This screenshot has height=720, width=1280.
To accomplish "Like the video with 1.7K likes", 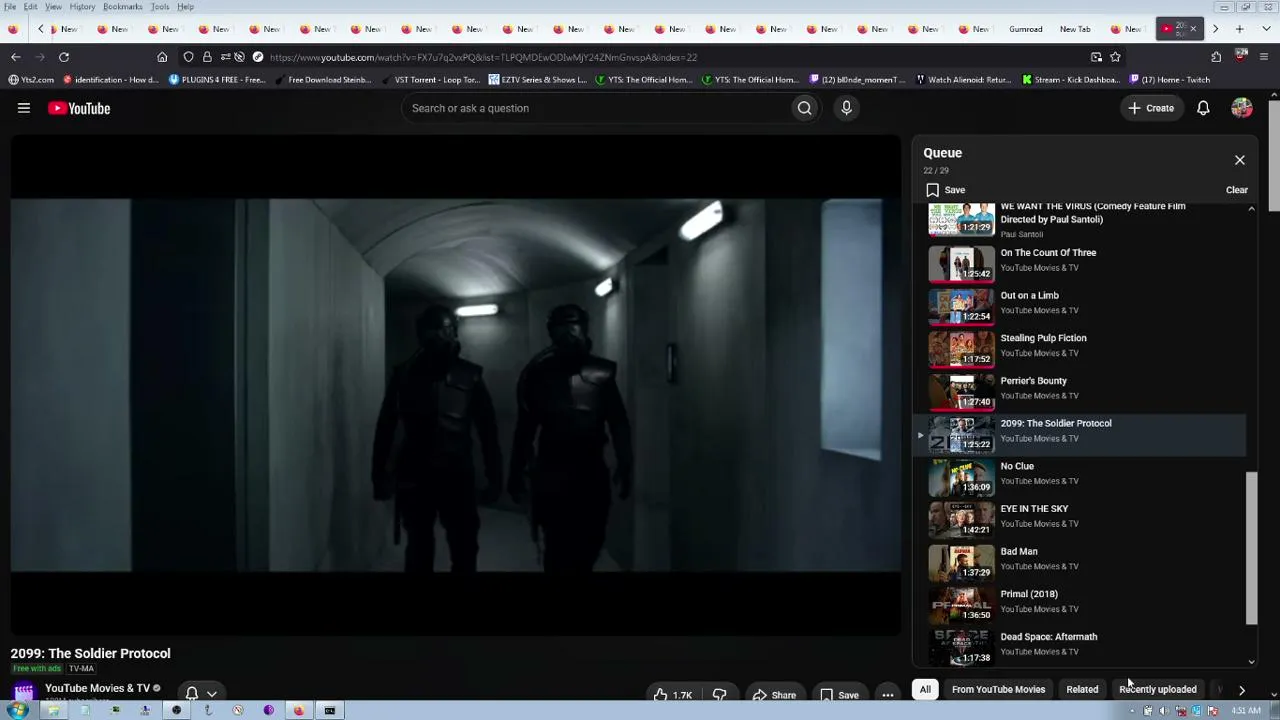I will pyautogui.click(x=672, y=695).
